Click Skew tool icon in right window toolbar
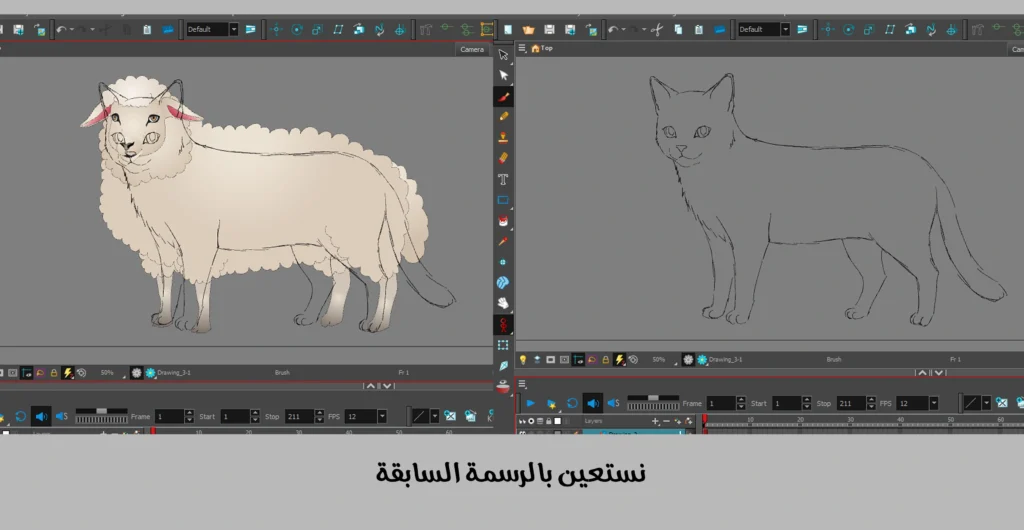Image resolution: width=1024 pixels, height=530 pixels. (889, 29)
